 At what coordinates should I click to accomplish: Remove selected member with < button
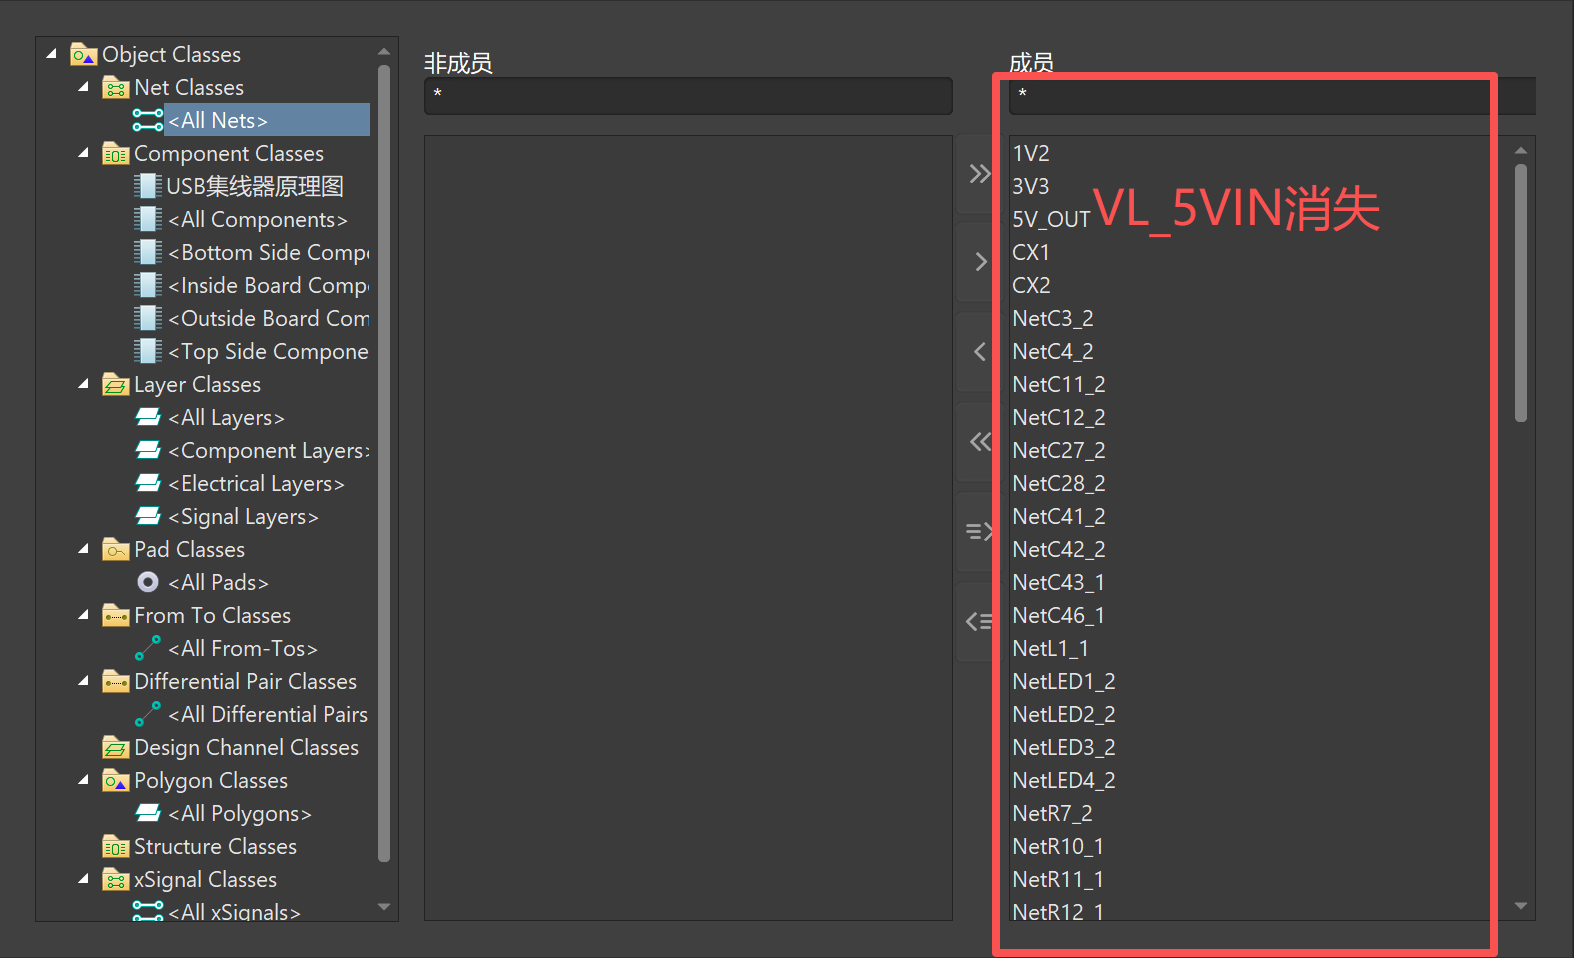(978, 351)
